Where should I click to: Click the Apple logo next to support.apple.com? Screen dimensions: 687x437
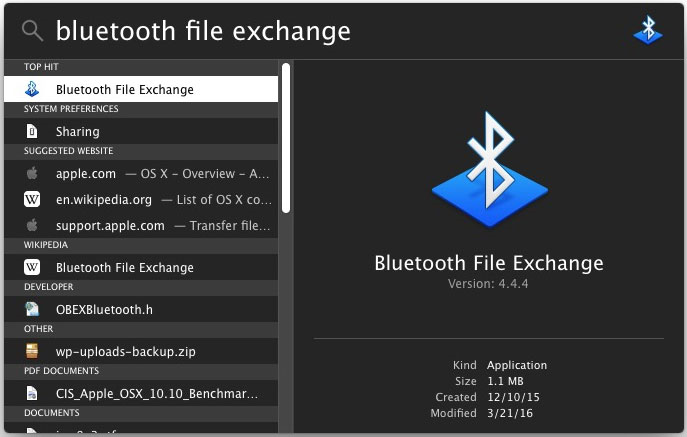coord(32,225)
